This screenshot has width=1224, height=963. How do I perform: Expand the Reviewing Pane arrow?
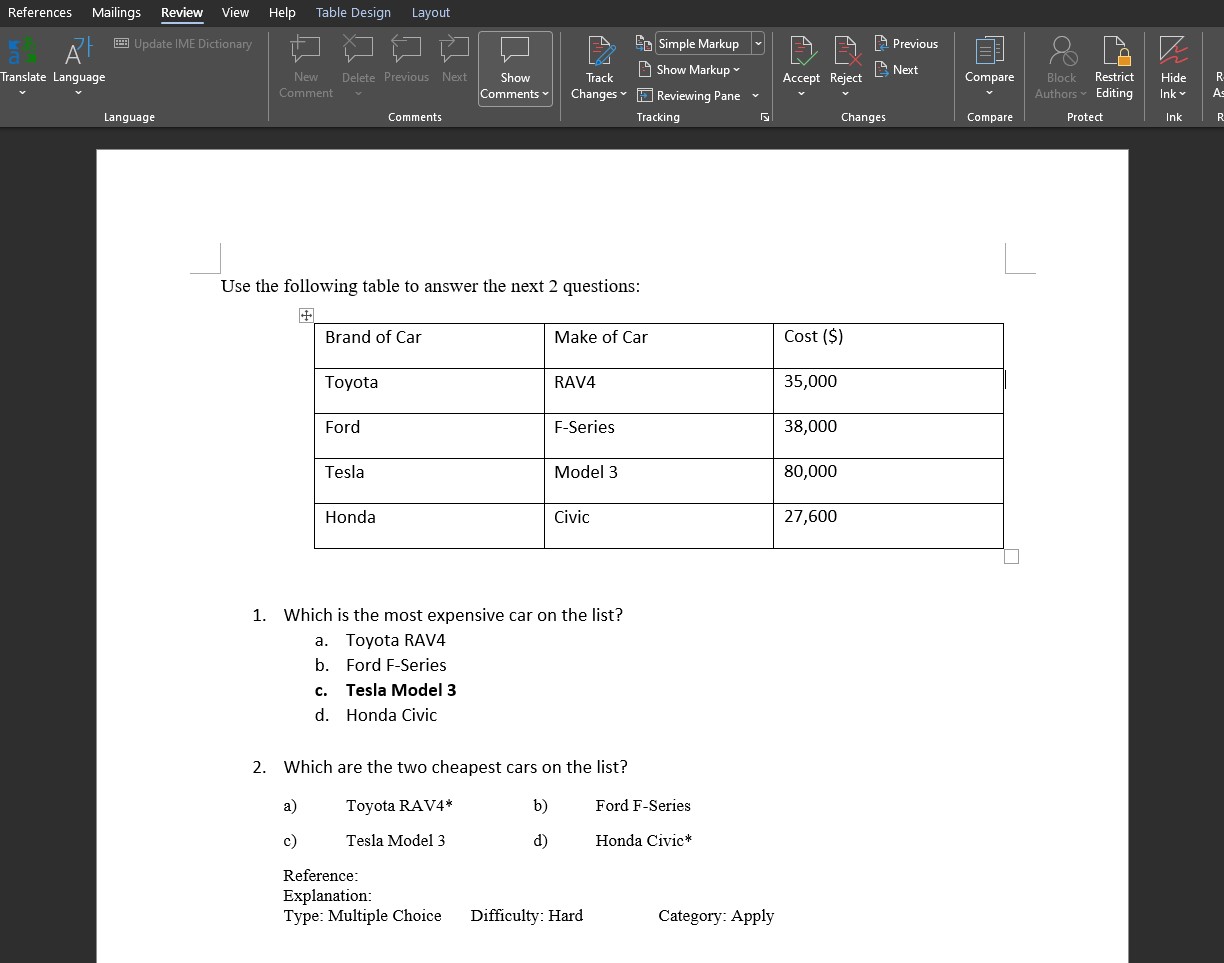755,96
